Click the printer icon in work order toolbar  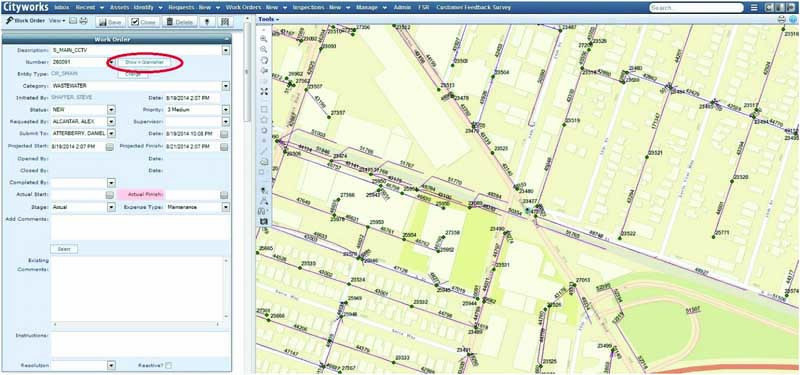click(x=84, y=21)
